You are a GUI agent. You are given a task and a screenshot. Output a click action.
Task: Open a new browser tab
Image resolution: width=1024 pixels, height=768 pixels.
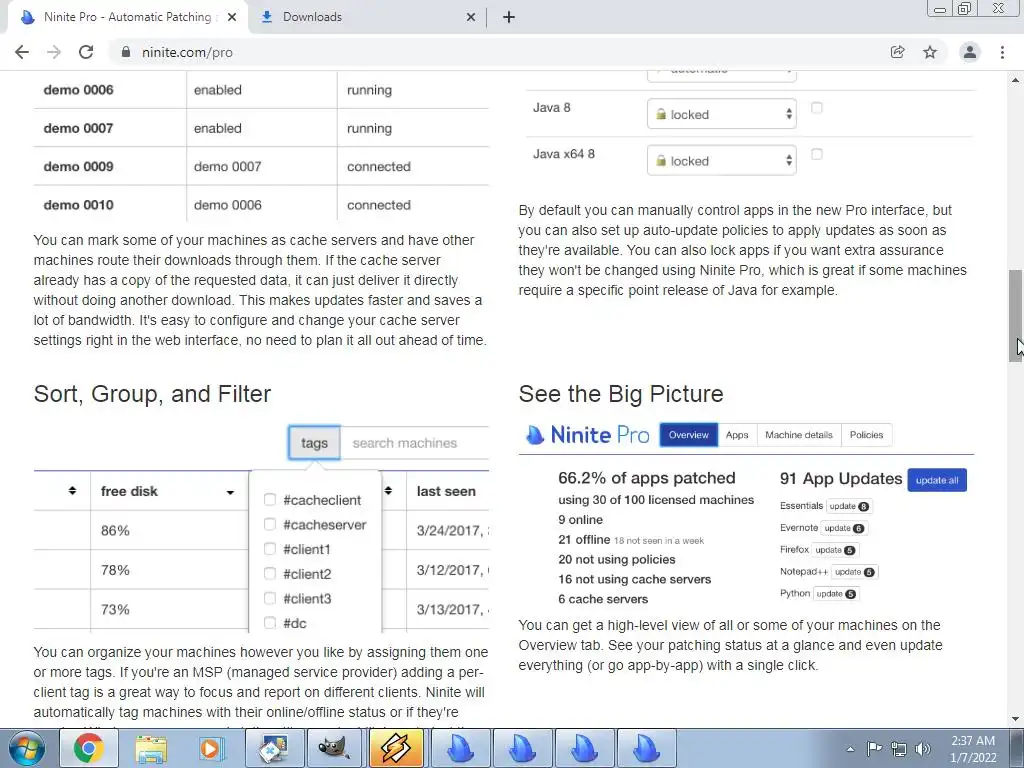pyautogui.click(x=509, y=17)
